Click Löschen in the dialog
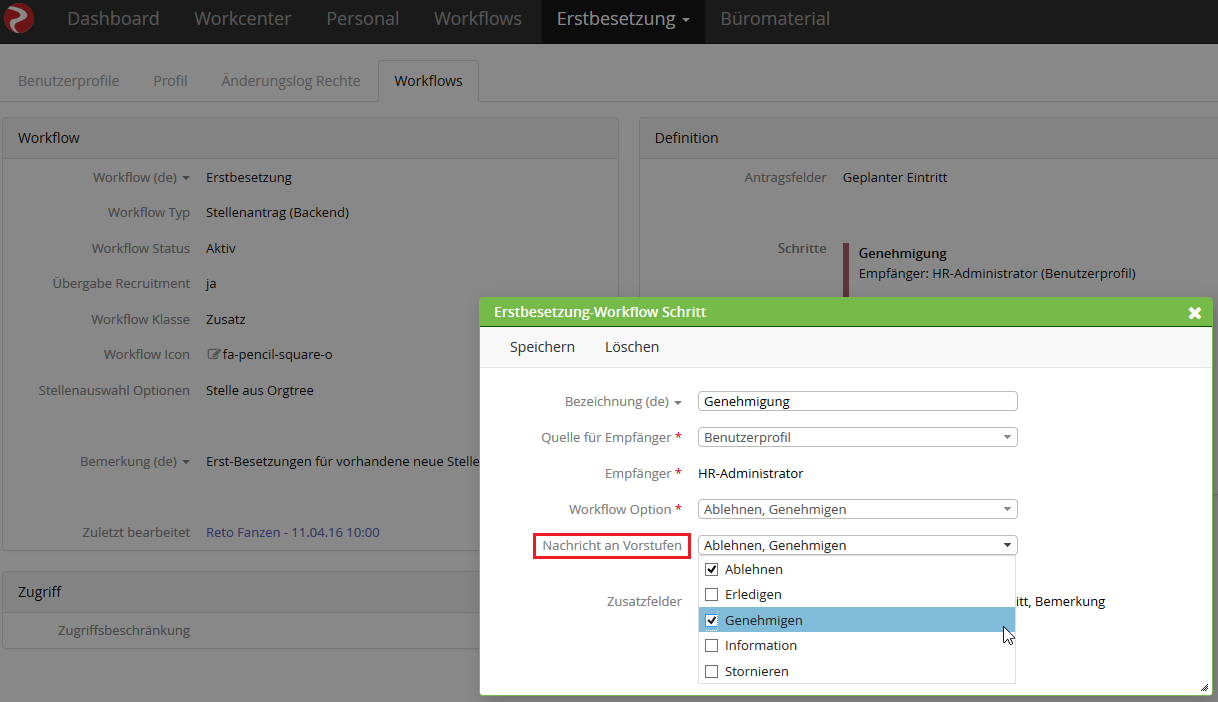 pyautogui.click(x=632, y=347)
